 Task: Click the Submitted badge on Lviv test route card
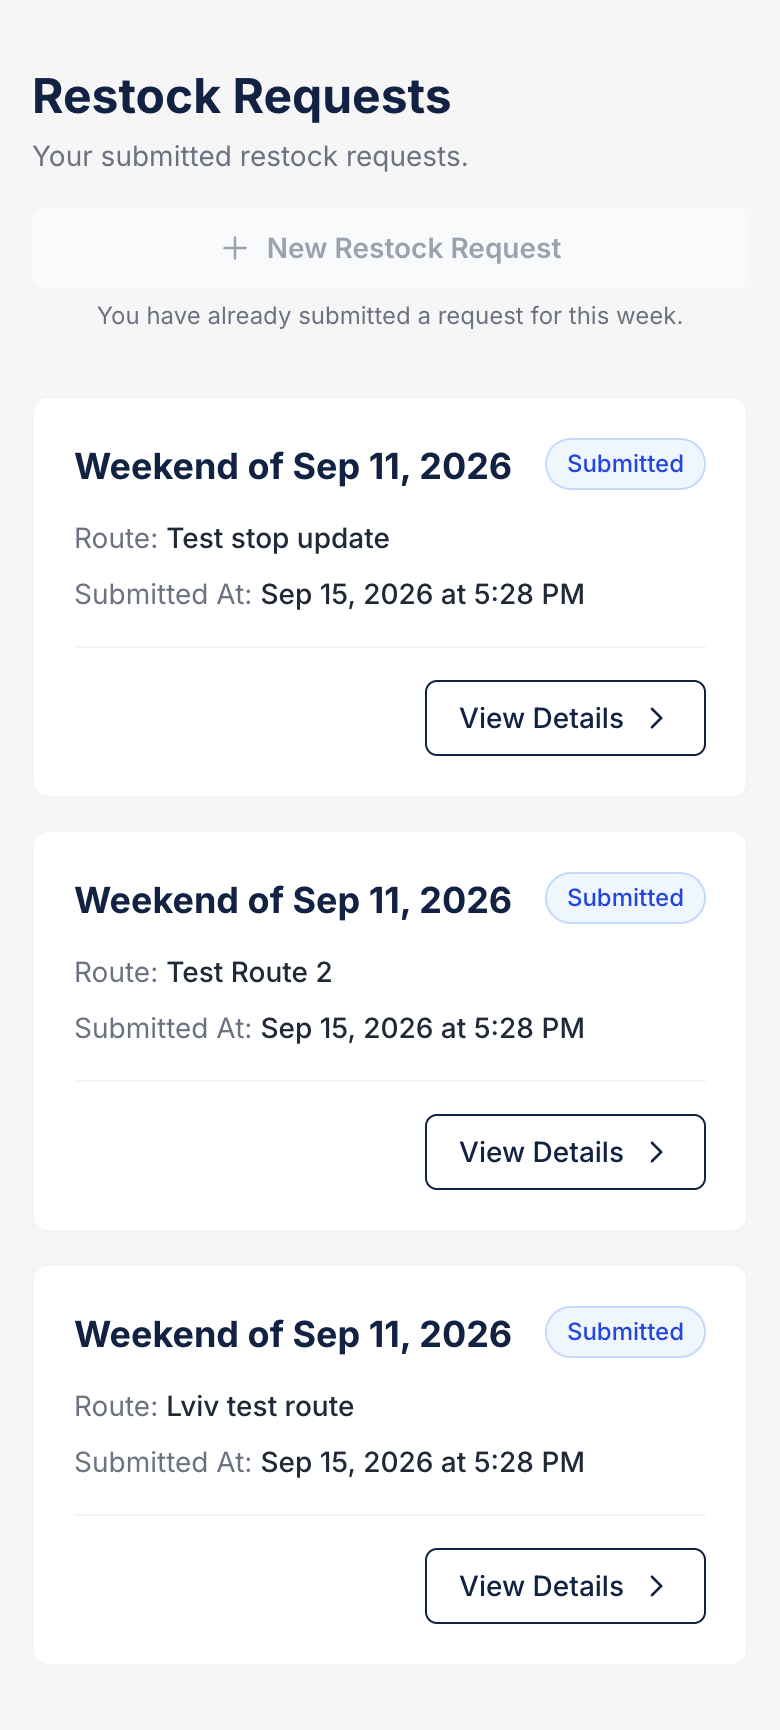click(x=625, y=1332)
